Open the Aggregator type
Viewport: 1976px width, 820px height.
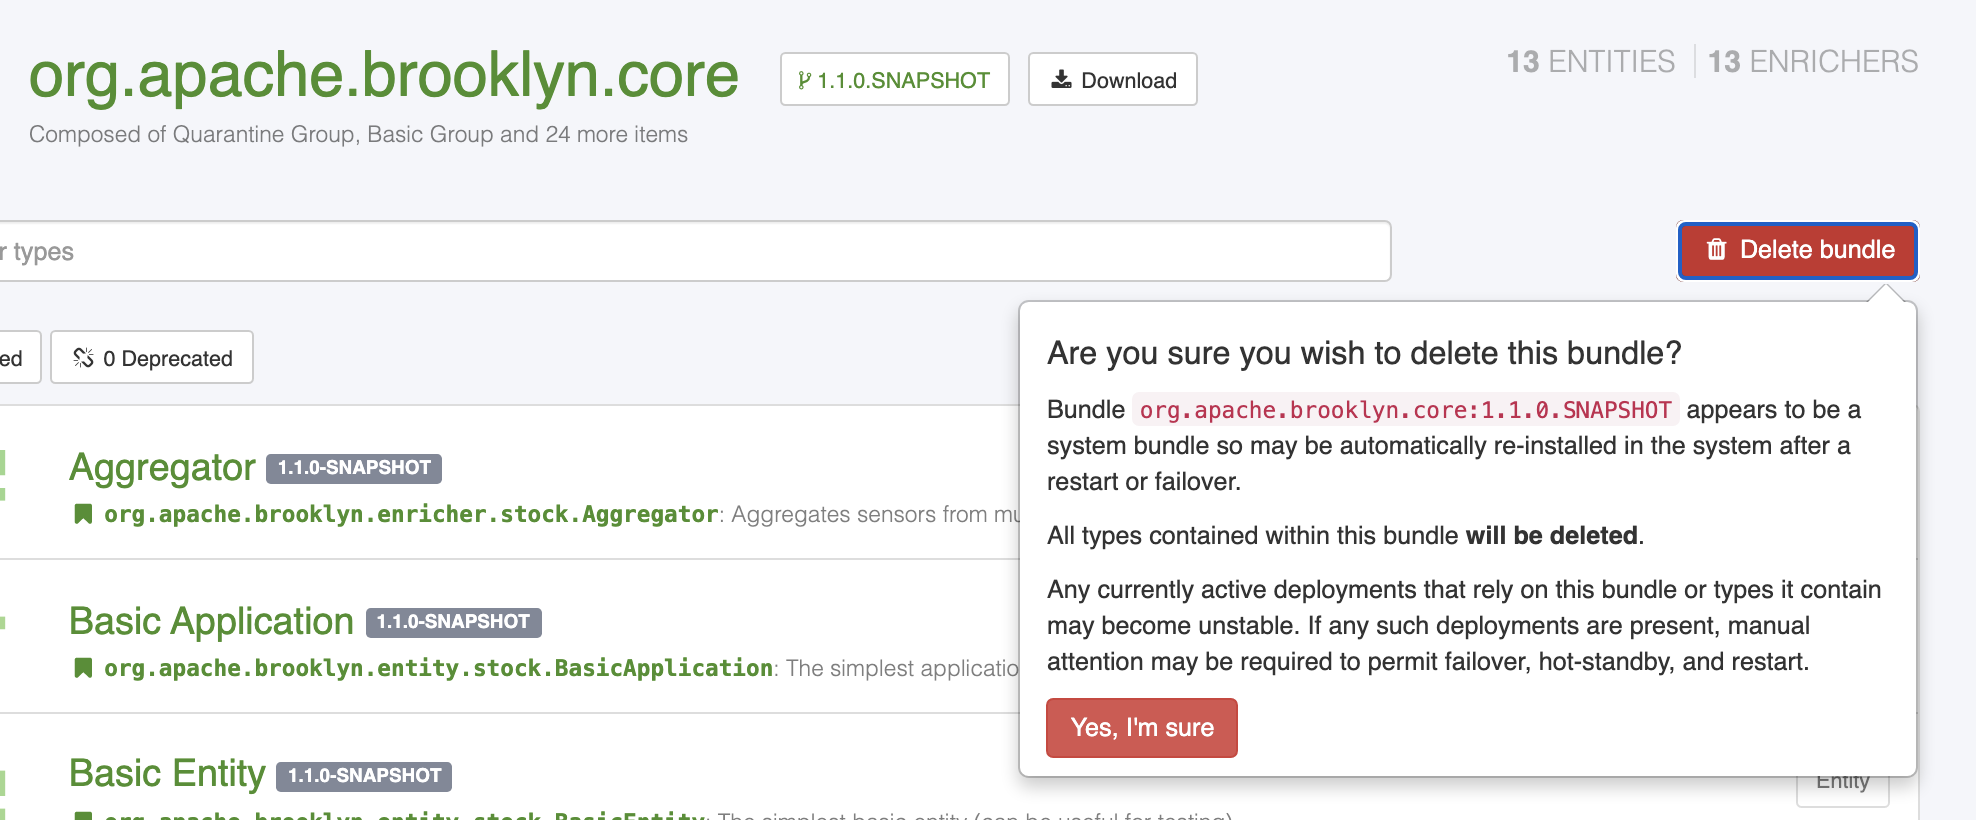(x=162, y=467)
